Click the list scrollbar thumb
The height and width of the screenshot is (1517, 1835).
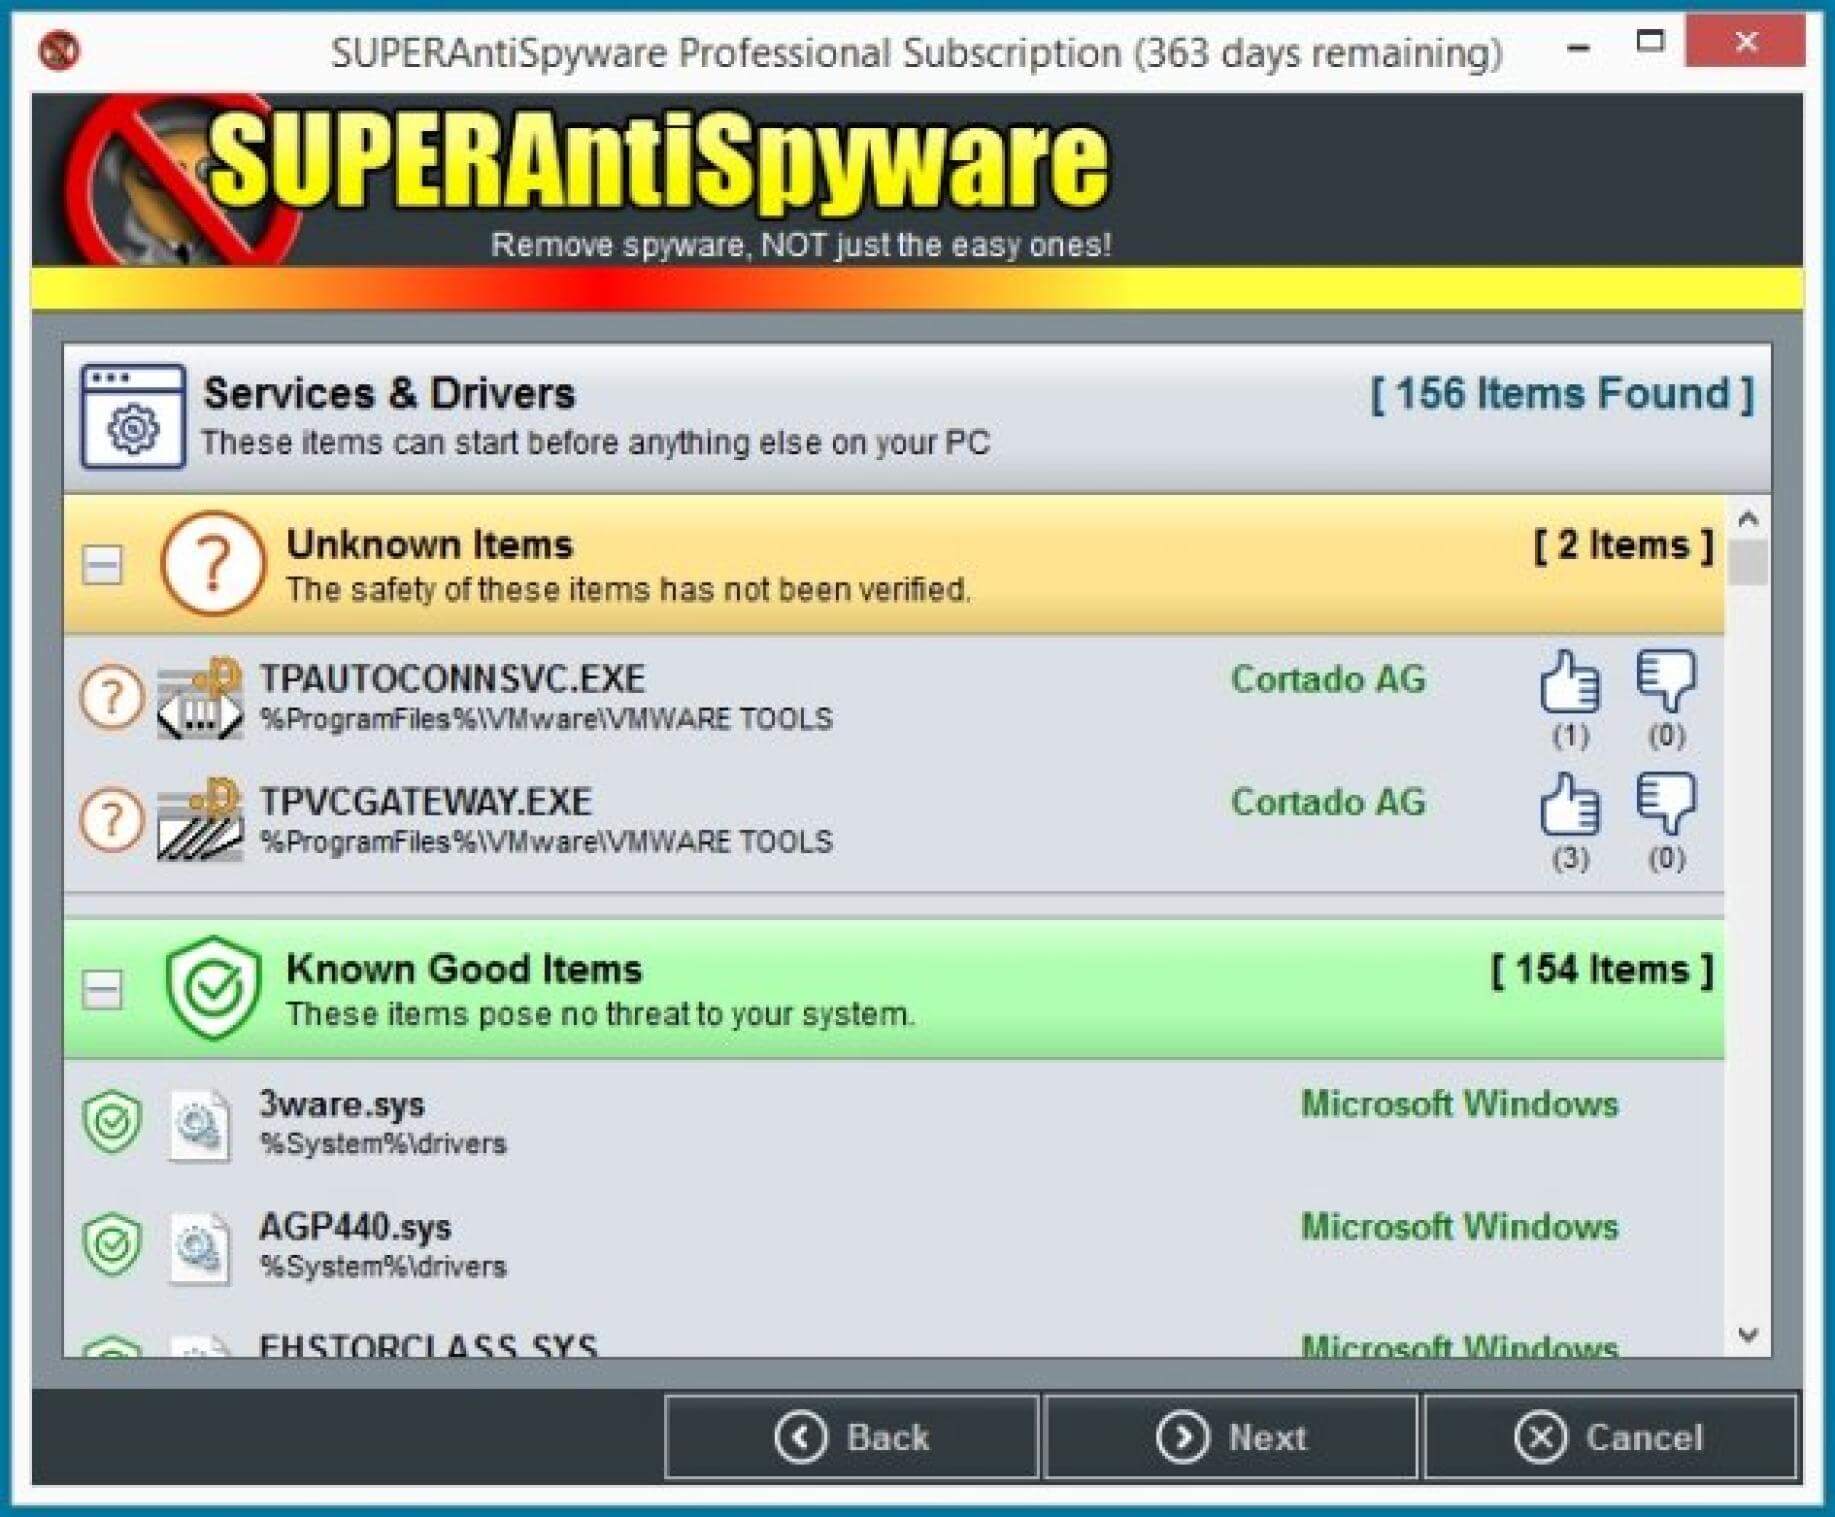tap(1748, 562)
